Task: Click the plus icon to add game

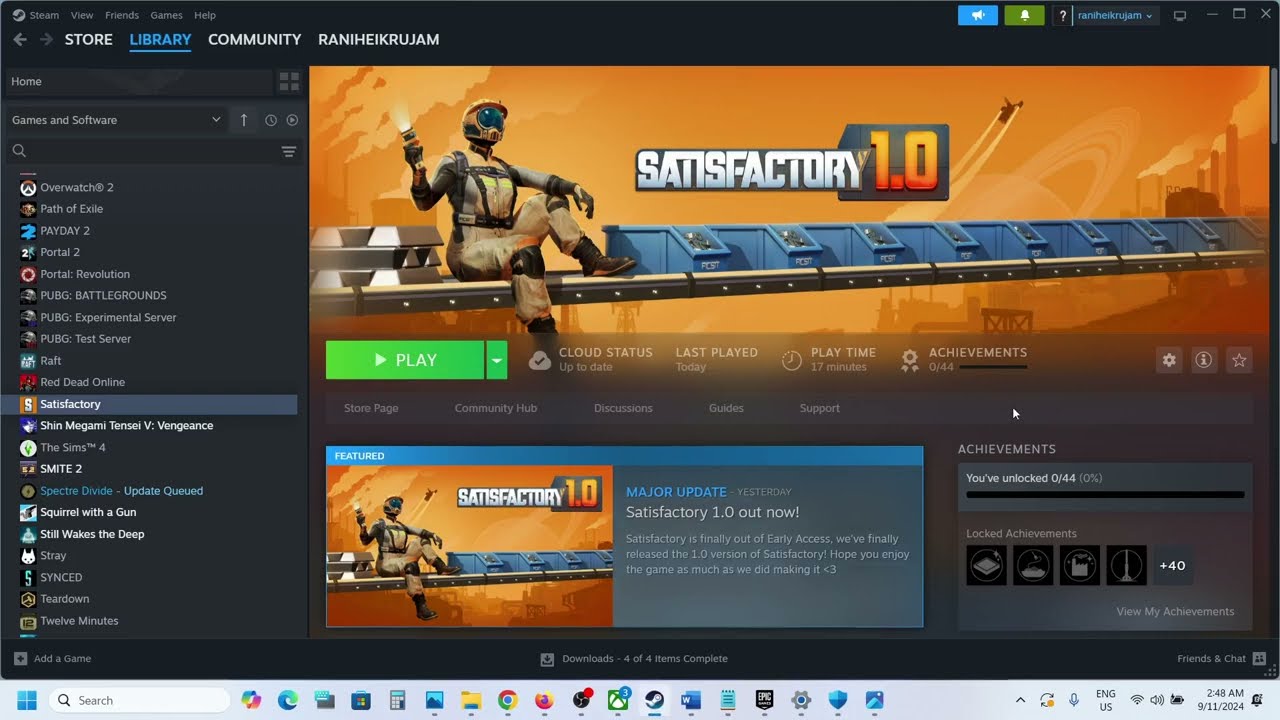Action: 20,658
